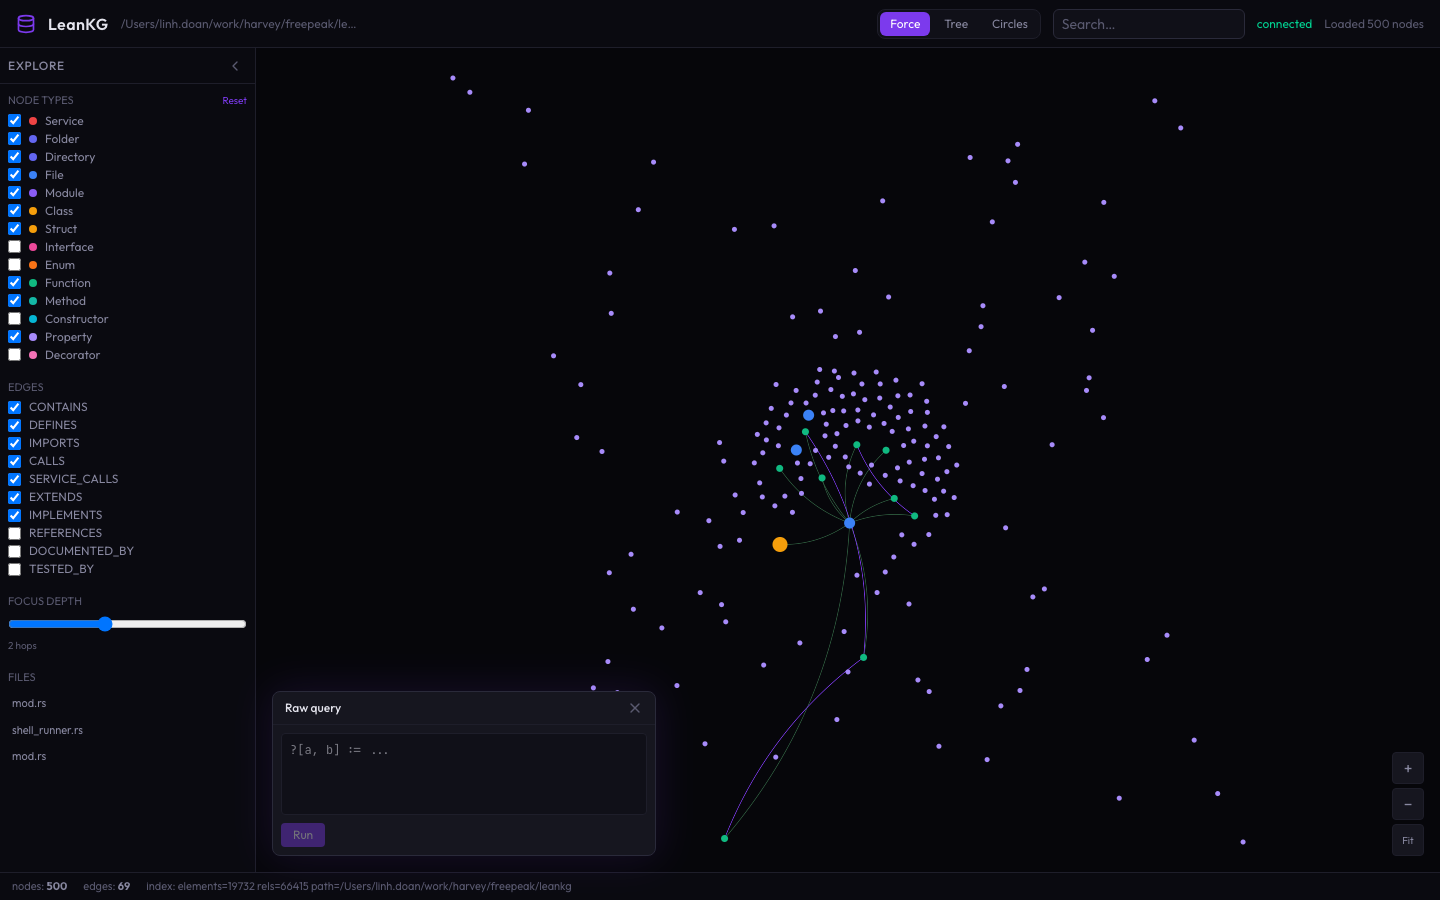Toggle the Property node type checkbox
The image size is (1440, 900).
[15, 337]
